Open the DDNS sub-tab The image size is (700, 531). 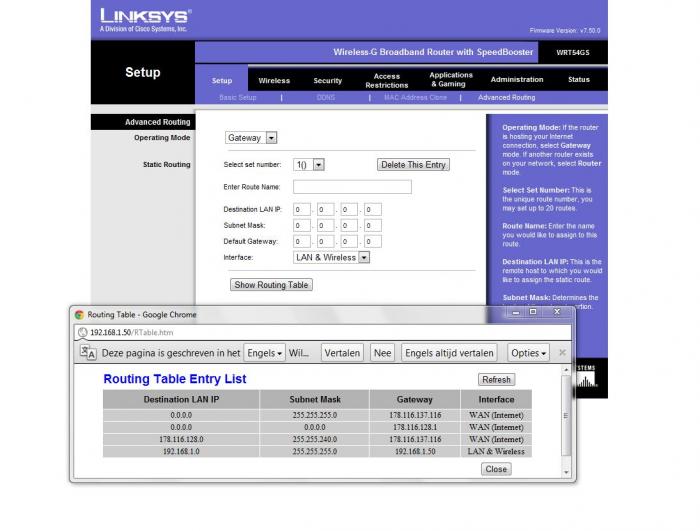coord(326,97)
